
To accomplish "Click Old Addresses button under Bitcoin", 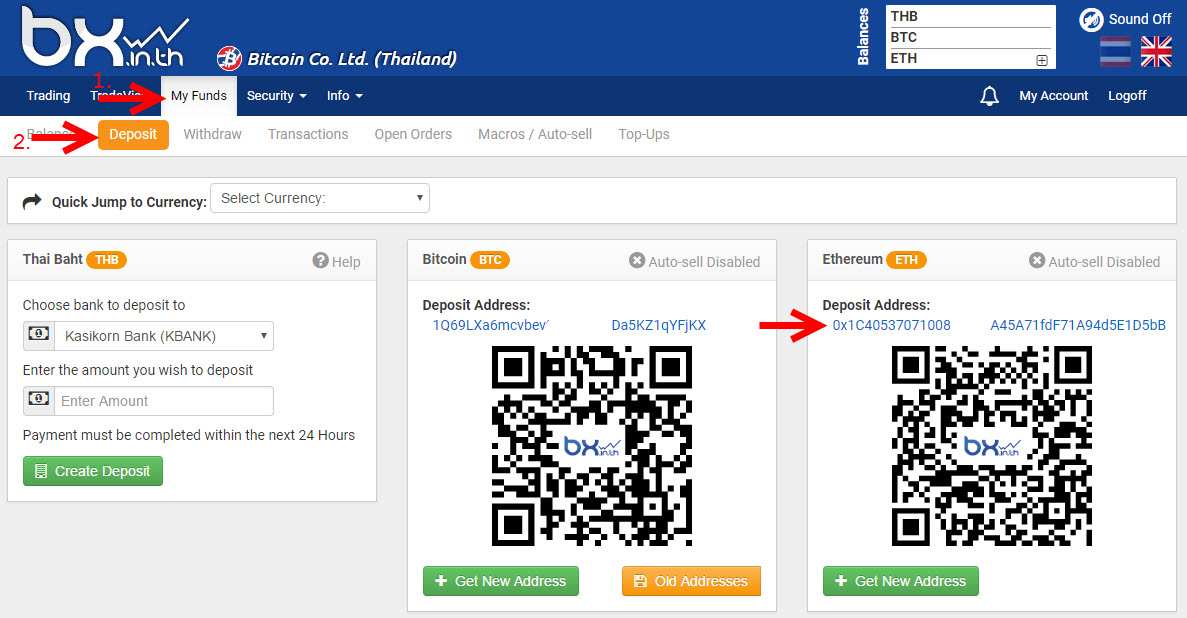I will 691,581.
